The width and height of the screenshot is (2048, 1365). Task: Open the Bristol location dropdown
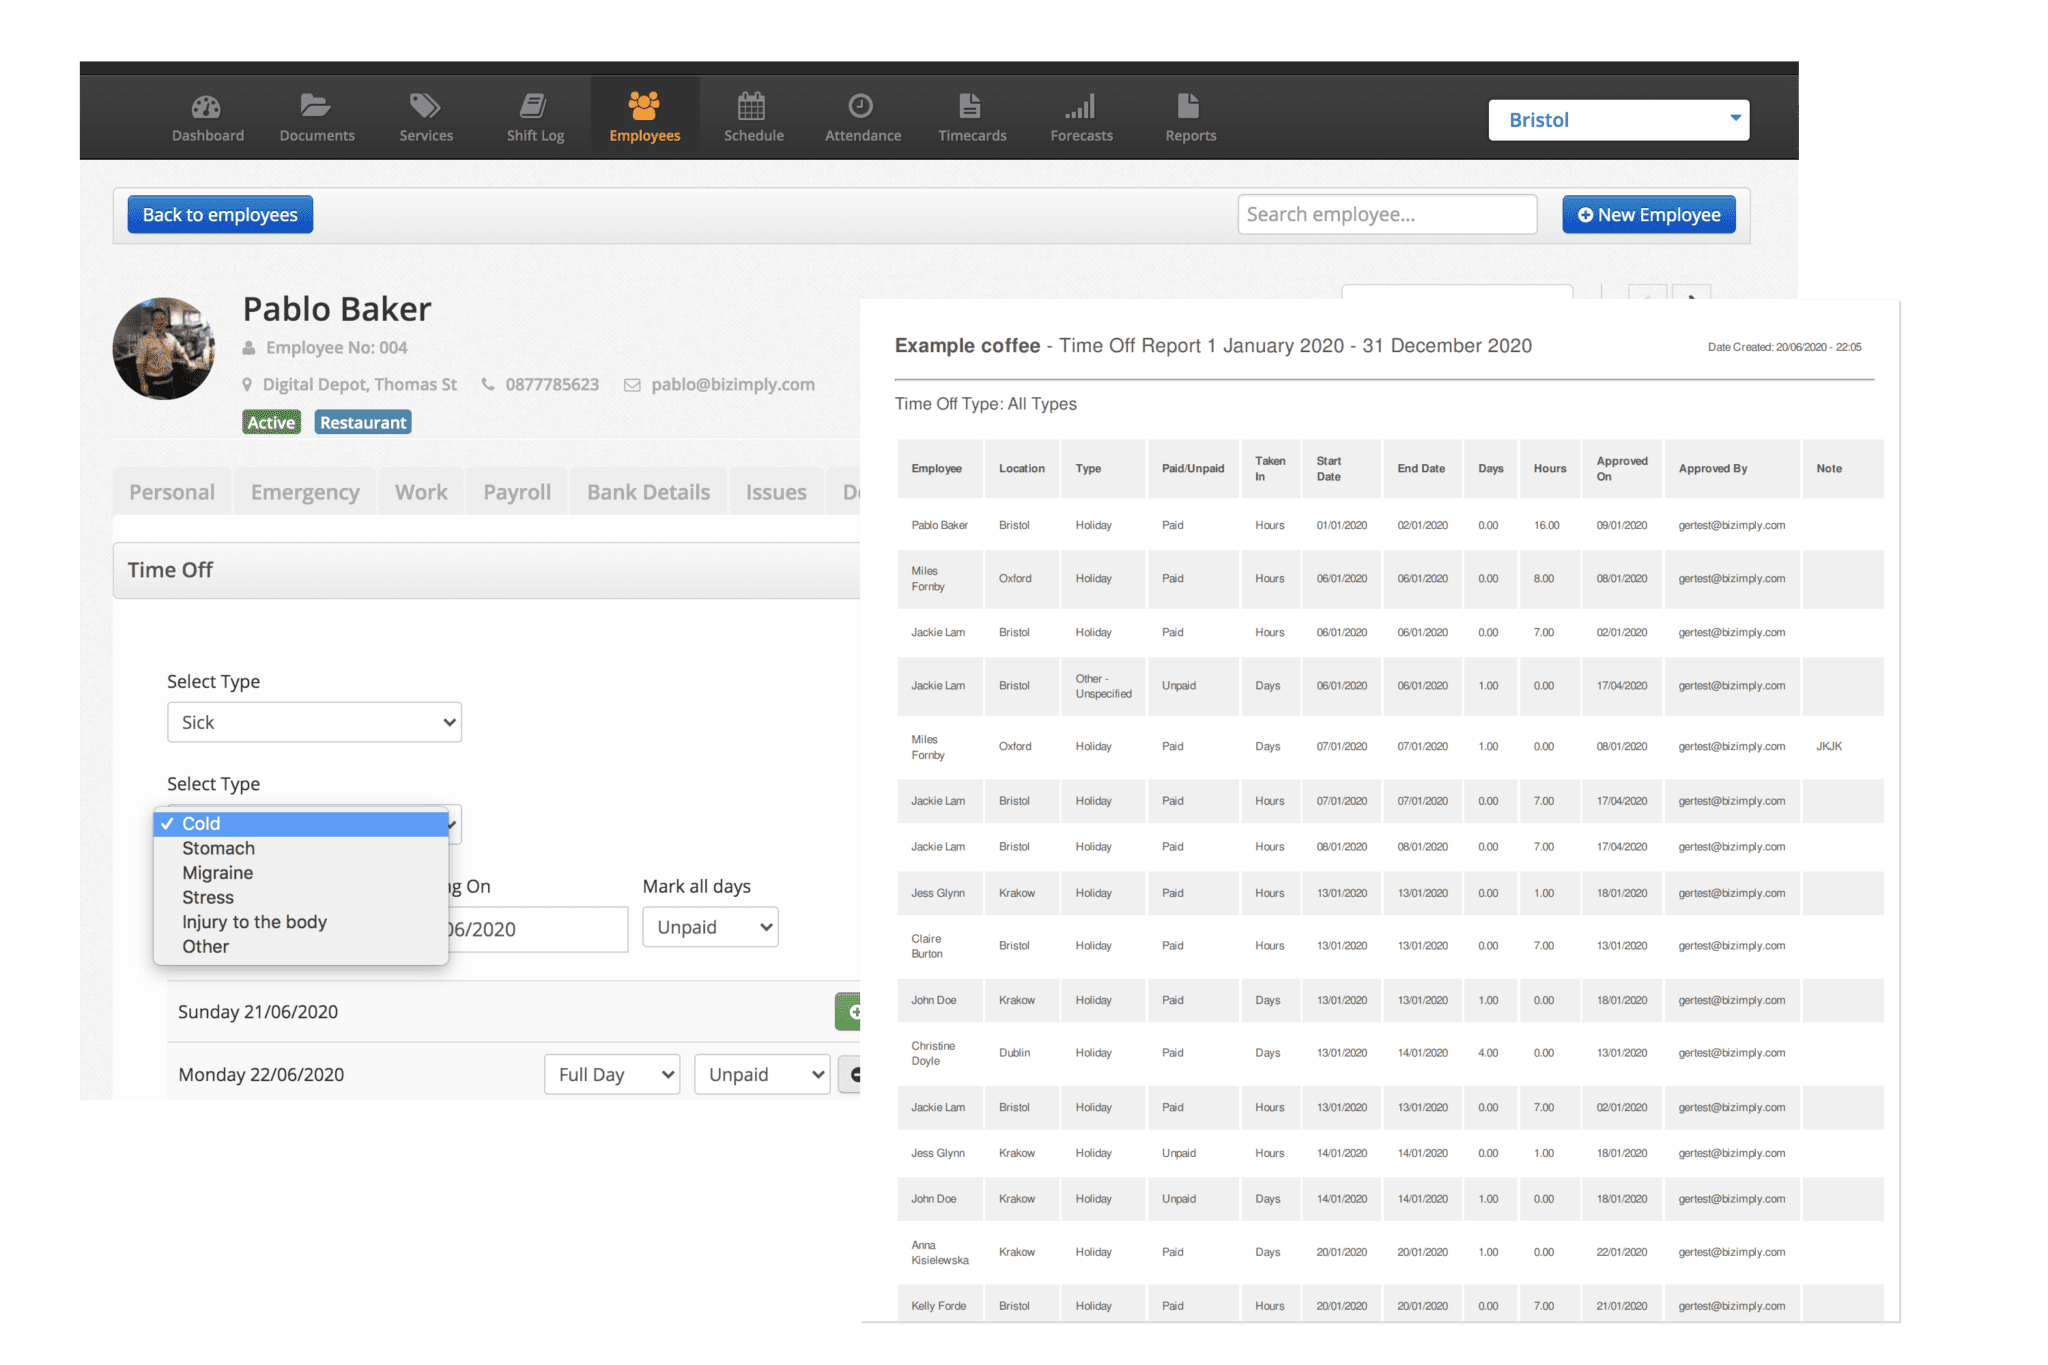1618,119
